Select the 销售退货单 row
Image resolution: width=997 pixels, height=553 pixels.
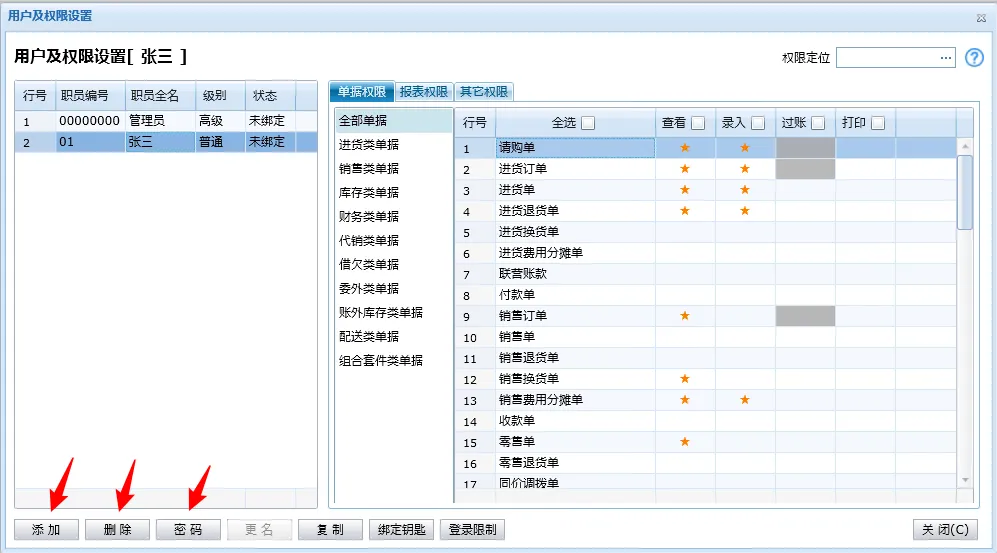point(706,357)
